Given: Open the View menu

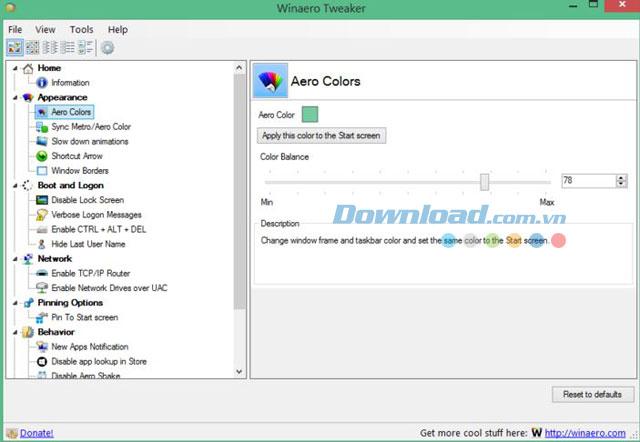Looking at the screenshot, I should tap(46, 30).
